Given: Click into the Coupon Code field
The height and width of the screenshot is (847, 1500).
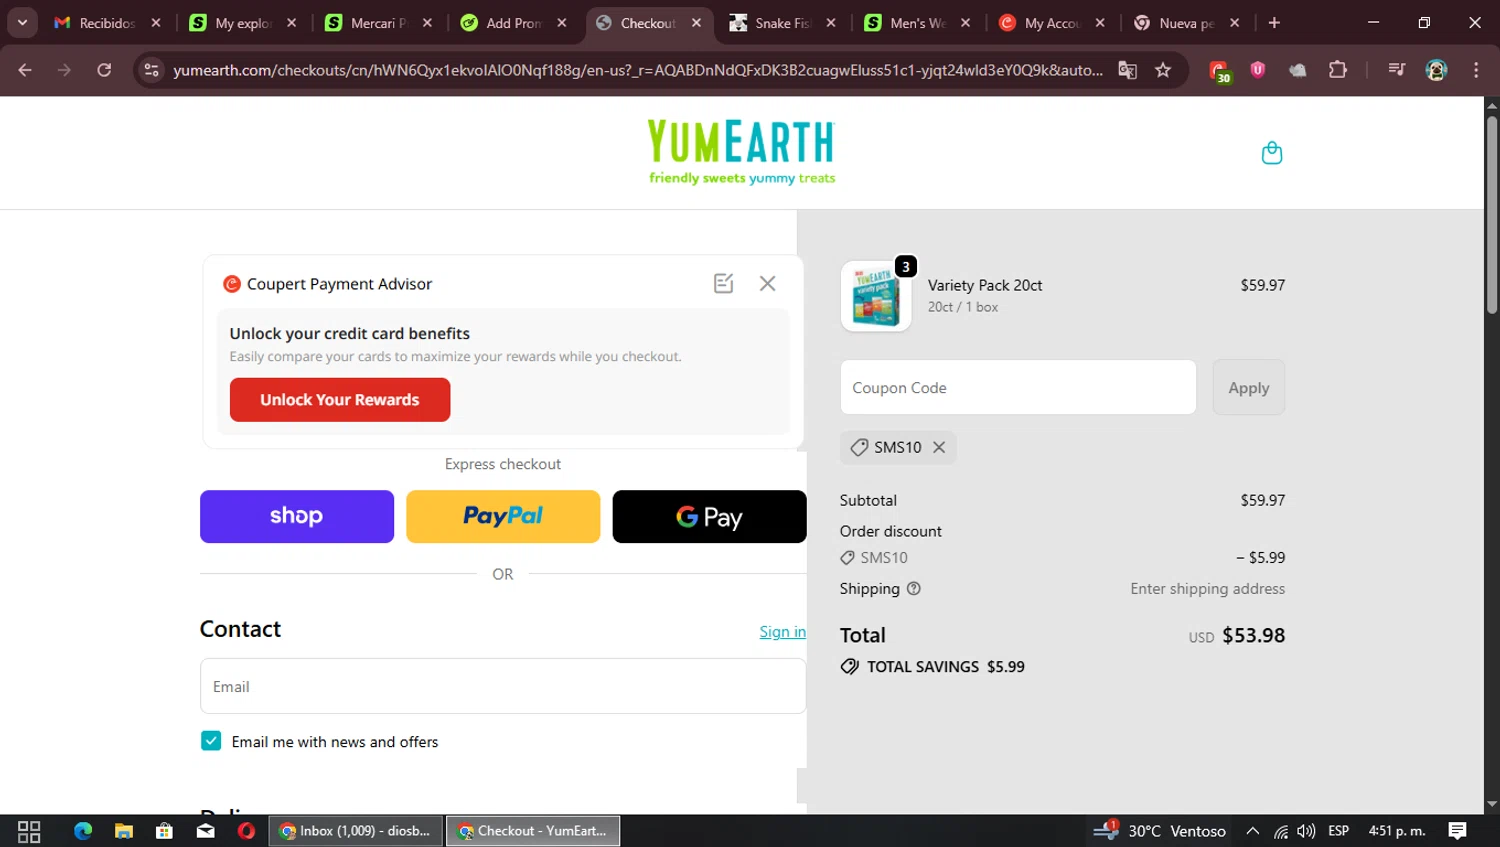Looking at the screenshot, I should point(1018,388).
